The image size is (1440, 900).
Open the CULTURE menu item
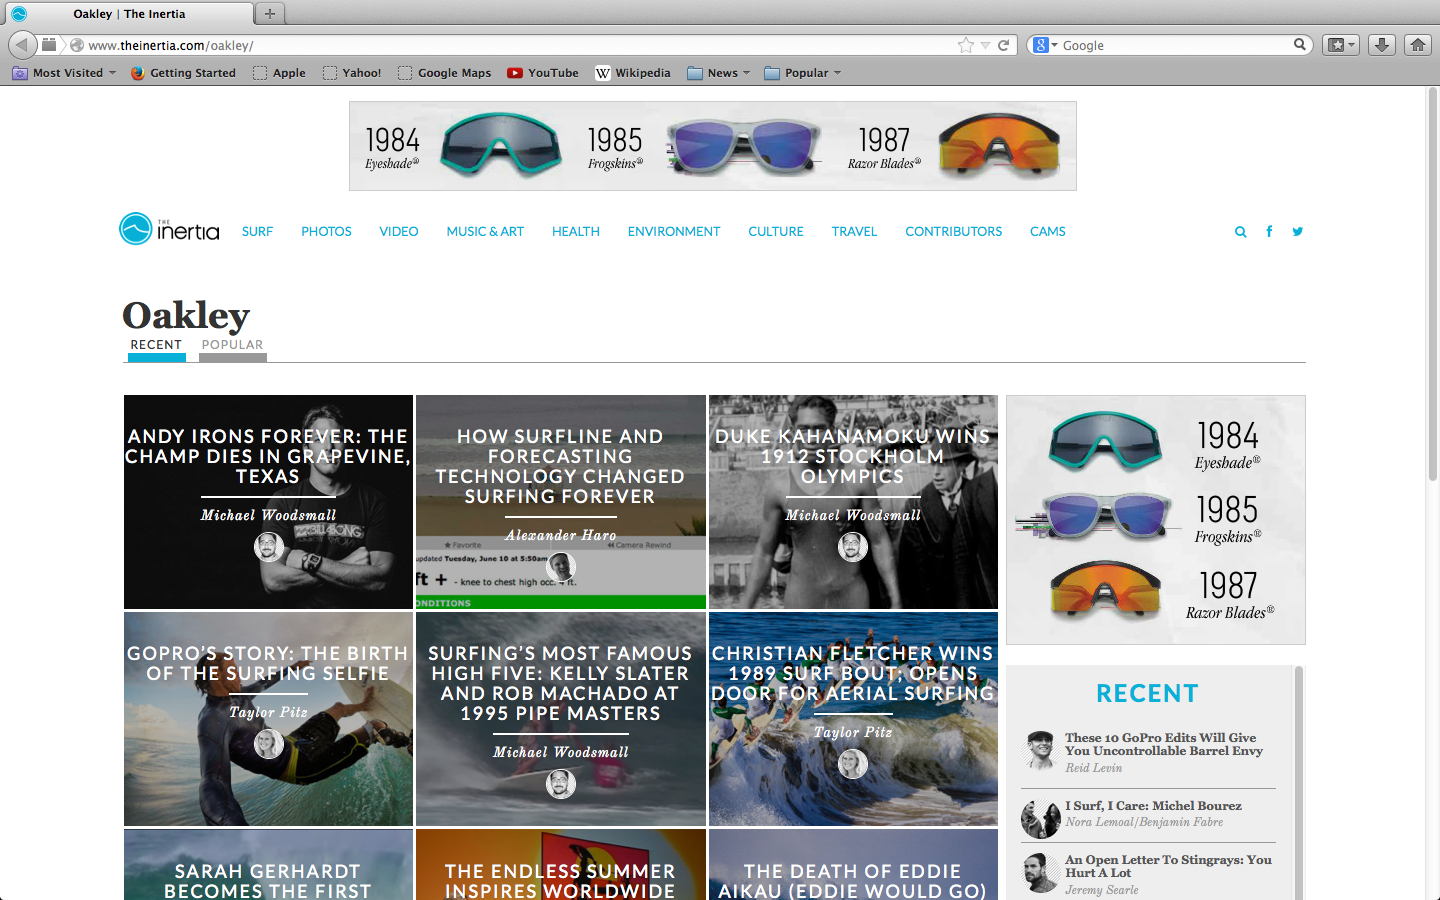tap(776, 231)
